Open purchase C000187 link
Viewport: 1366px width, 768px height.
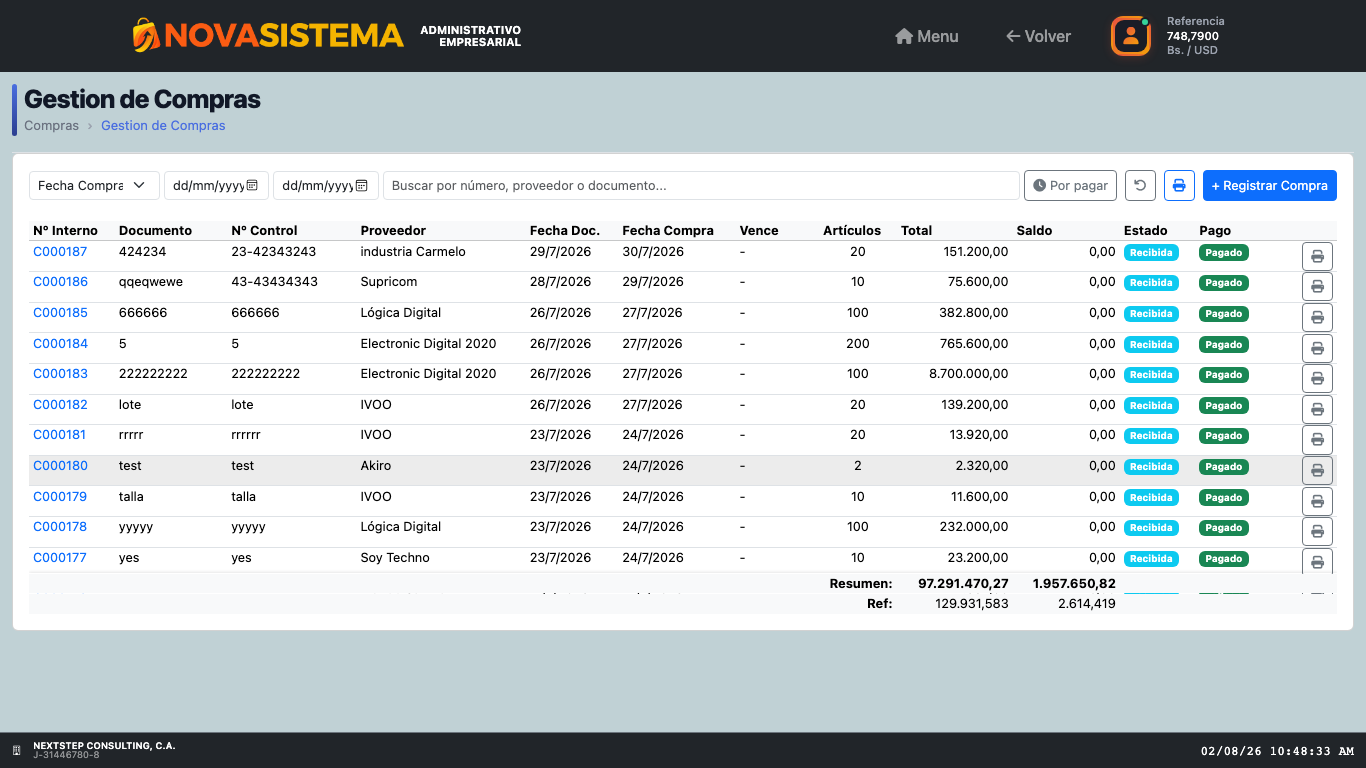(60, 252)
